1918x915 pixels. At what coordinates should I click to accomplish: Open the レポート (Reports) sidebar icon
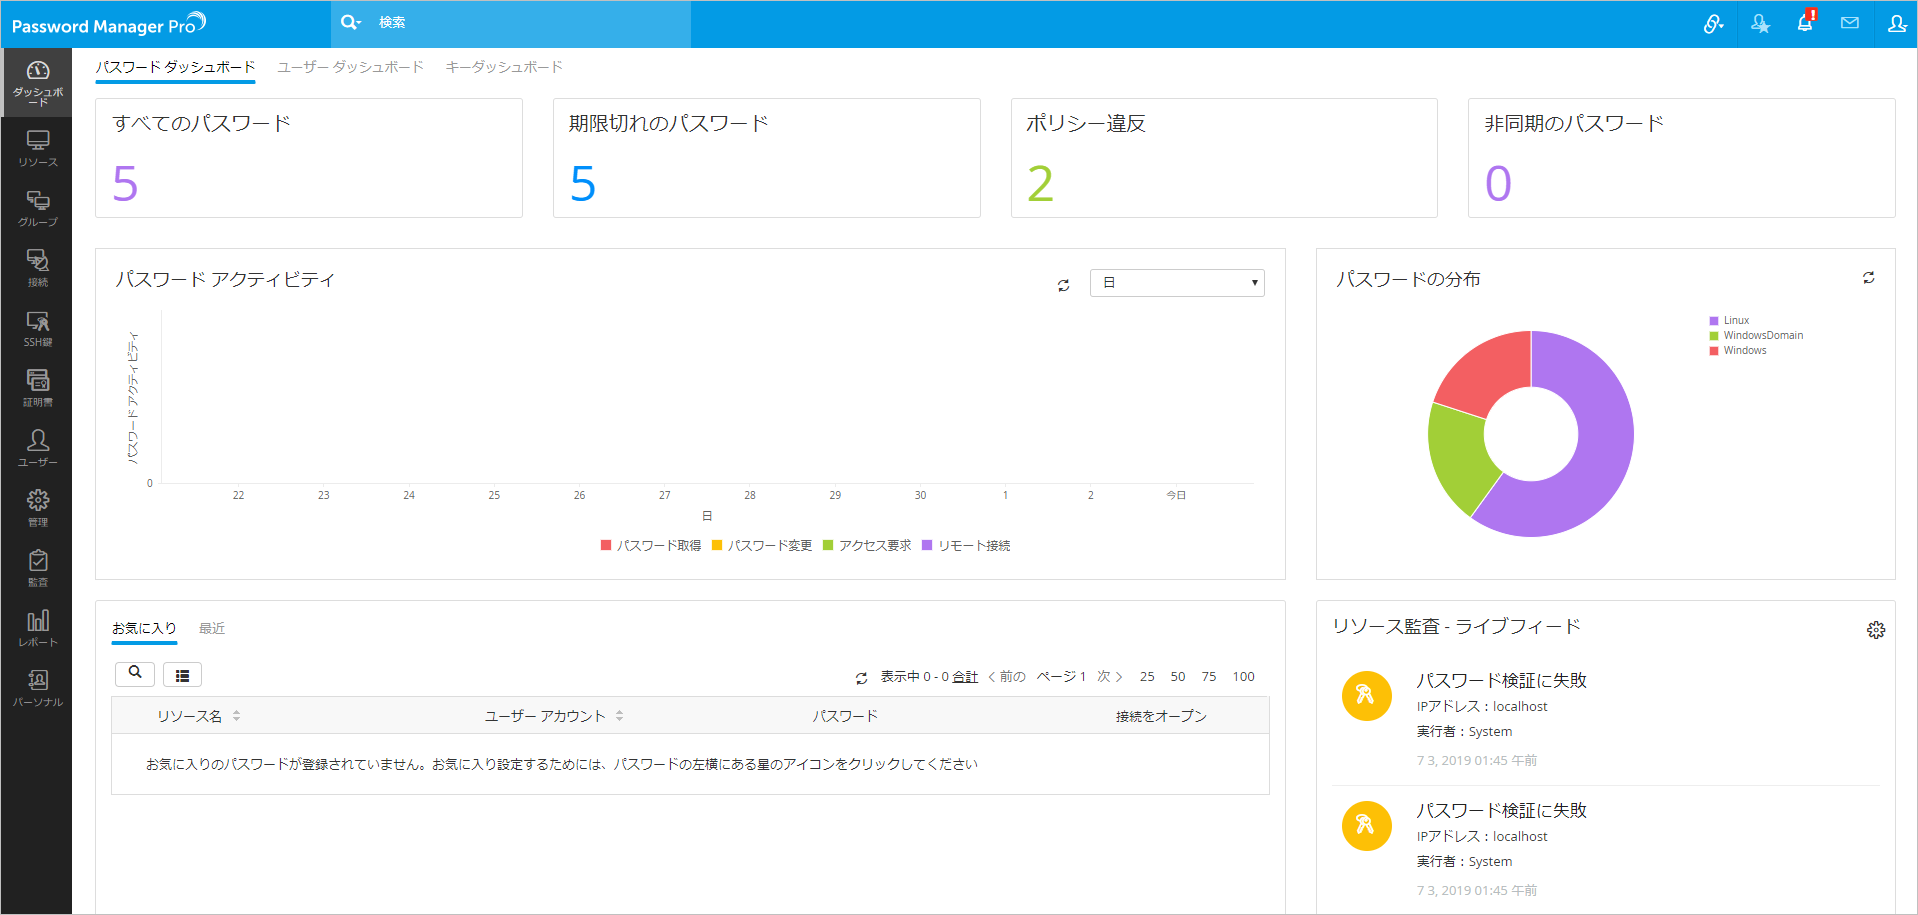click(x=37, y=627)
